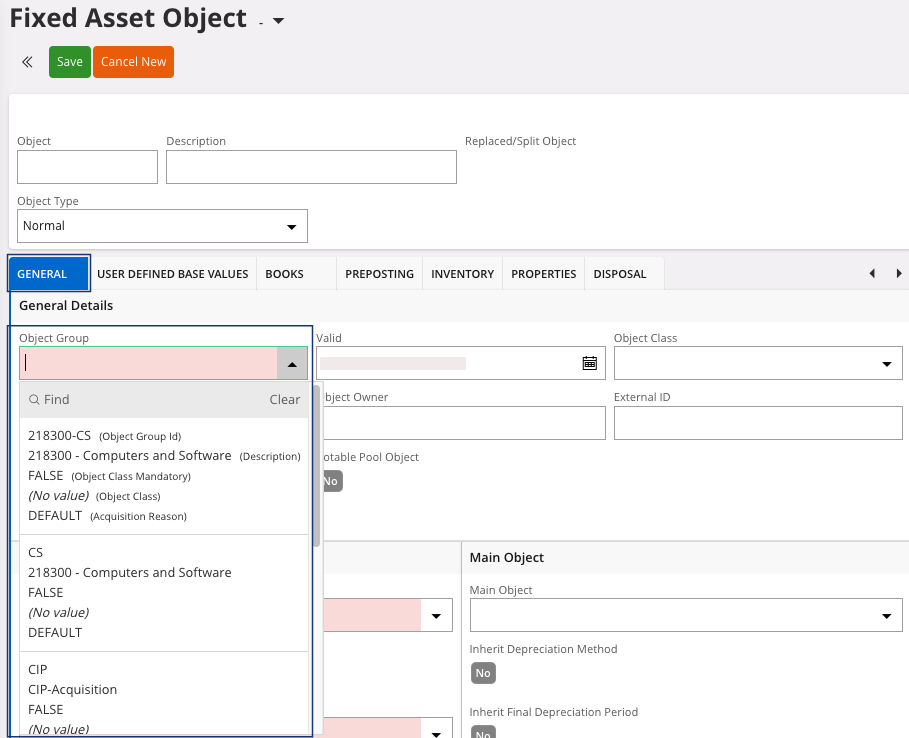Toggle Inherit Depreciation Method switch
Screen dimensions: 909x738
[483, 673]
